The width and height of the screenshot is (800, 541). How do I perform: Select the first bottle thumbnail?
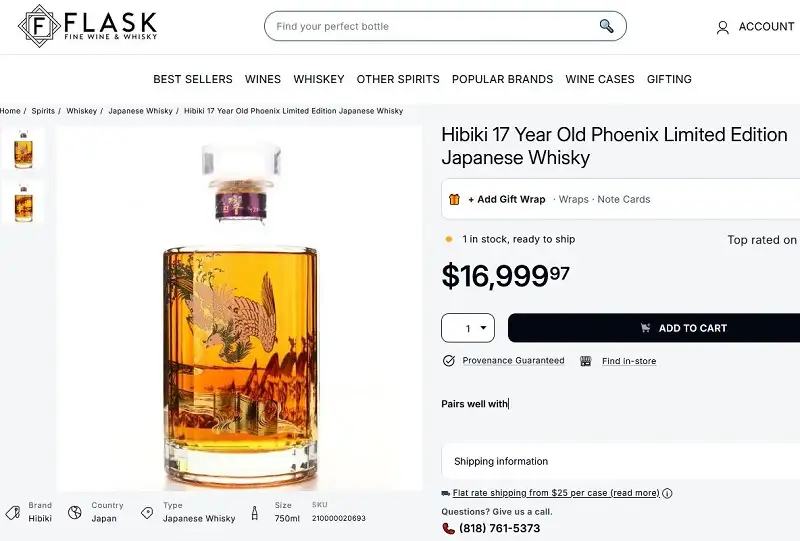22,148
